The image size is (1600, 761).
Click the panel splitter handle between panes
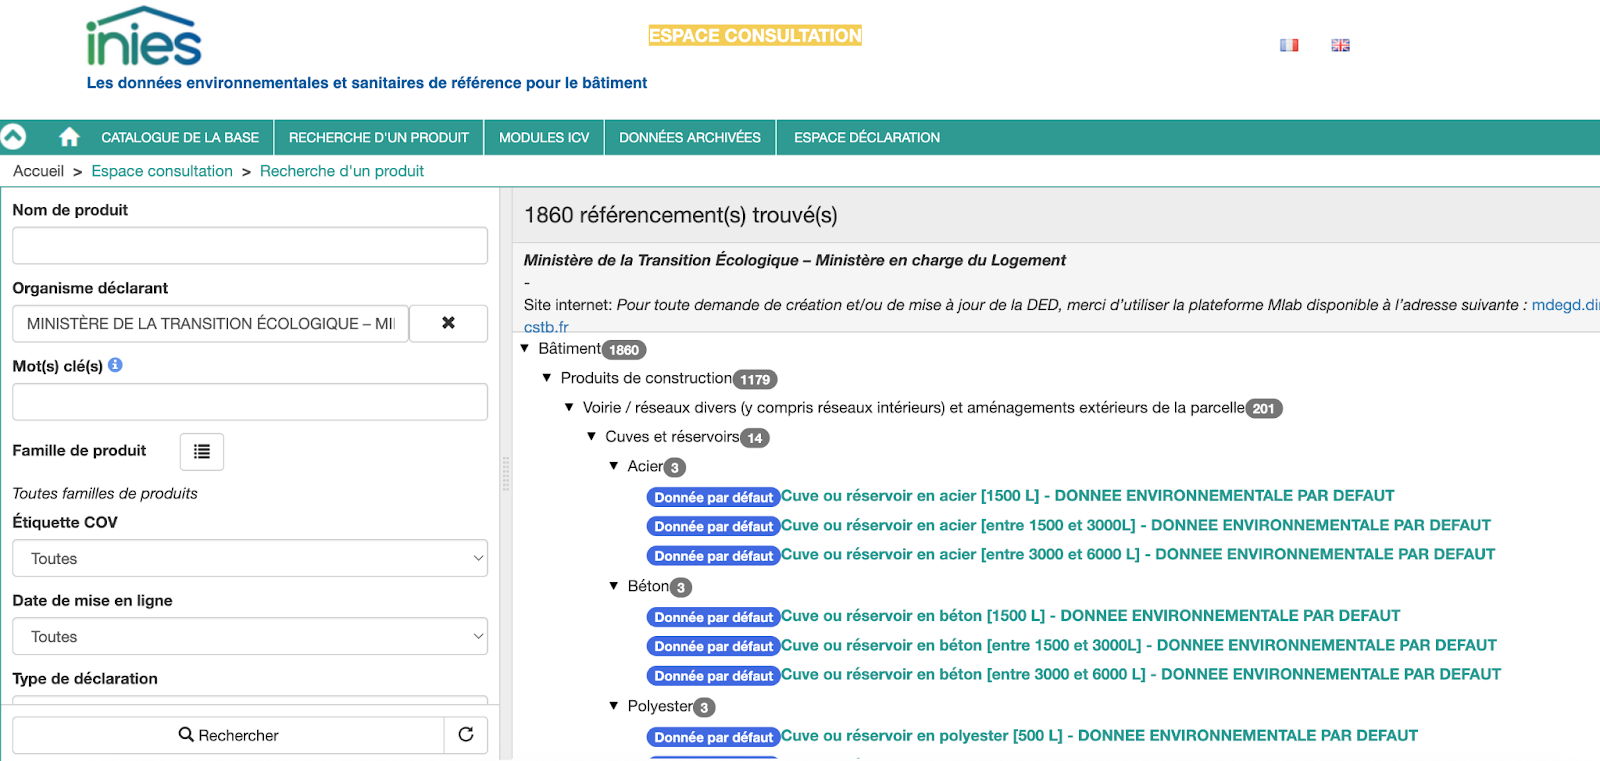tap(506, 473)
